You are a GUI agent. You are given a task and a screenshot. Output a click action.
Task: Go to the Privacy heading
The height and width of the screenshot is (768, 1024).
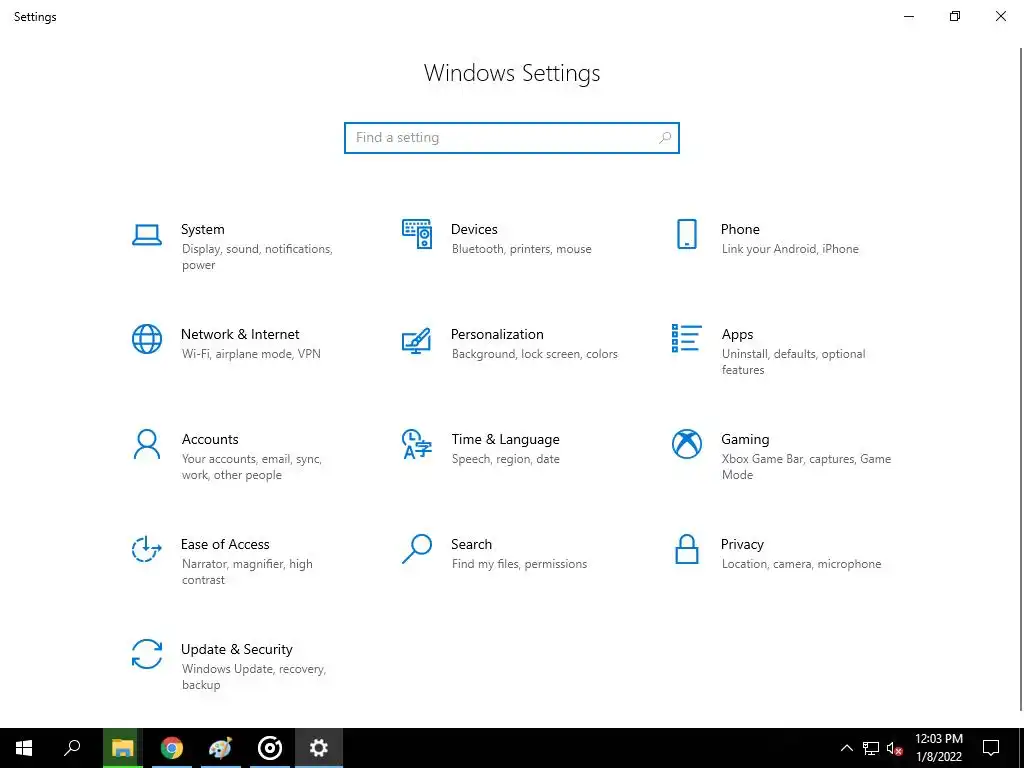pyautogui.click(x=742, y=544)
